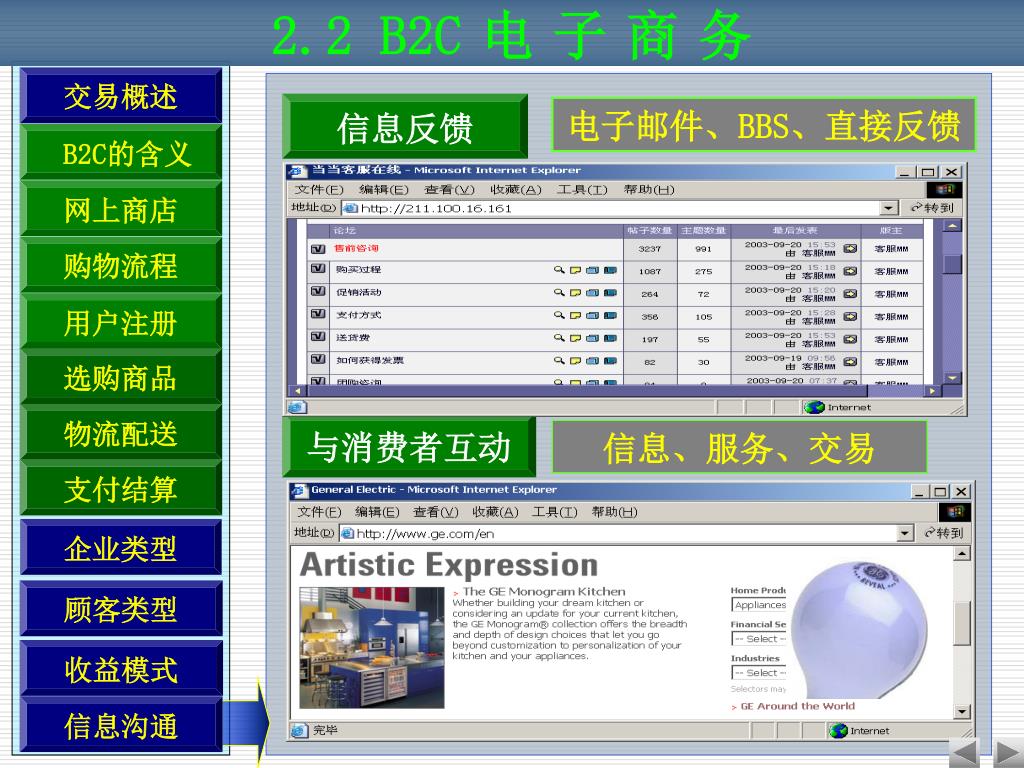Viewport: 1024px width, 768px height.
Task: Open the 编辑(E) menu in the 当当客服在线 window
Action: click(384, 190)
